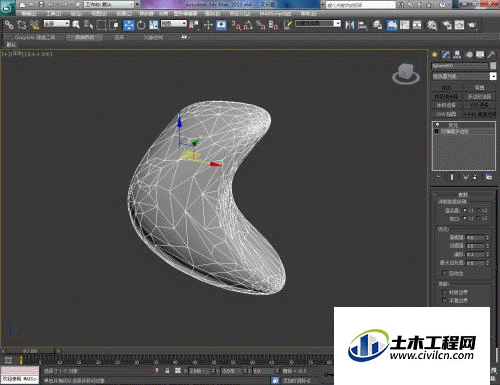This screenshot has width=500, height=385.
Task: Click the Align tool icon
Action: tap(362, 25)
